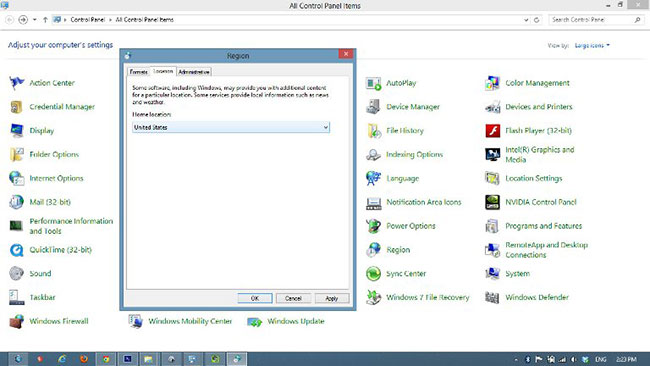Click the Back navigation arrow
This screenshot has height=366, width=650.
10,19
